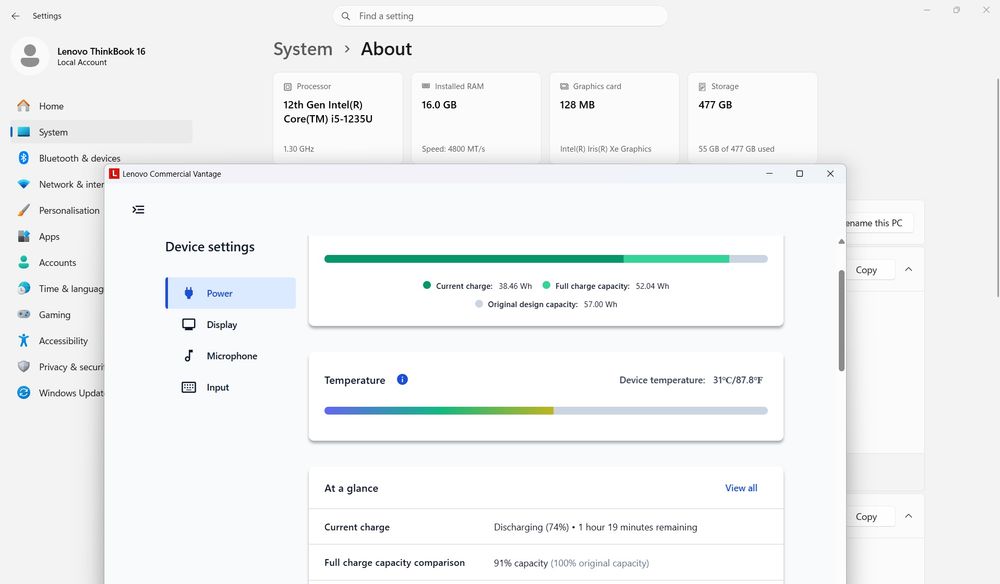The width and height of the screenshot is (1000, 584).
Task: Click the Graphics card info card
Action: coord(615,118)
